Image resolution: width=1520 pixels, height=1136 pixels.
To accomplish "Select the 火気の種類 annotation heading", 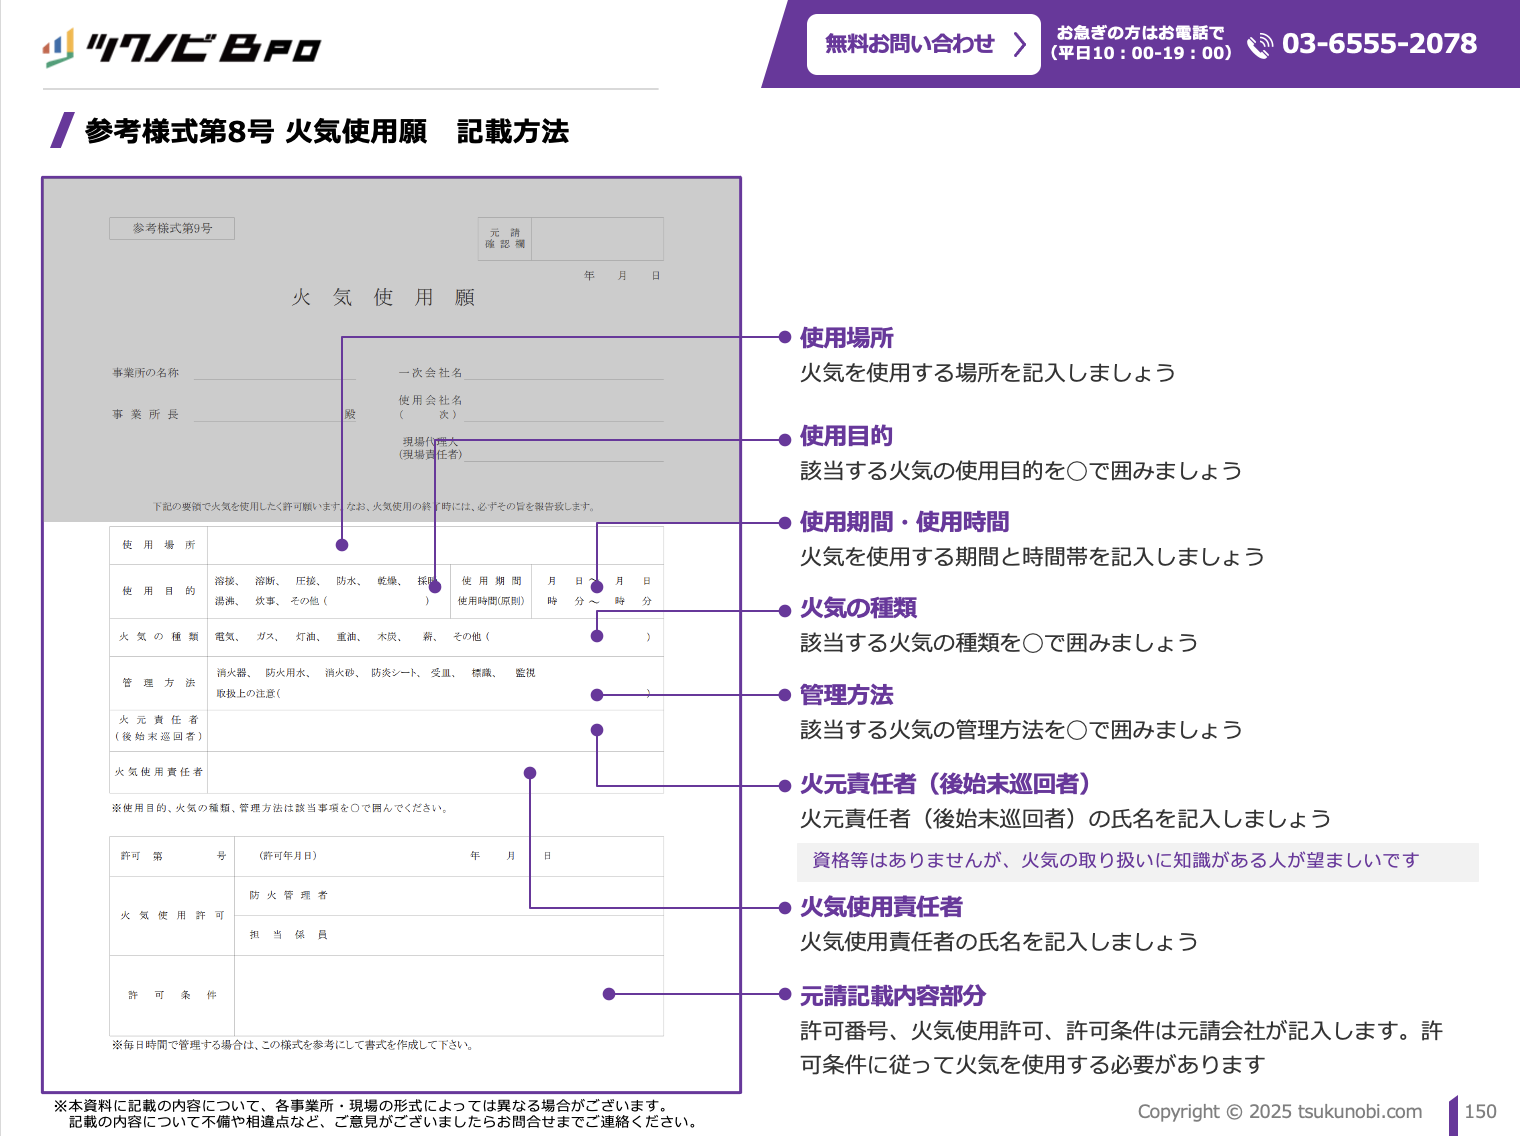I will 858,608.
